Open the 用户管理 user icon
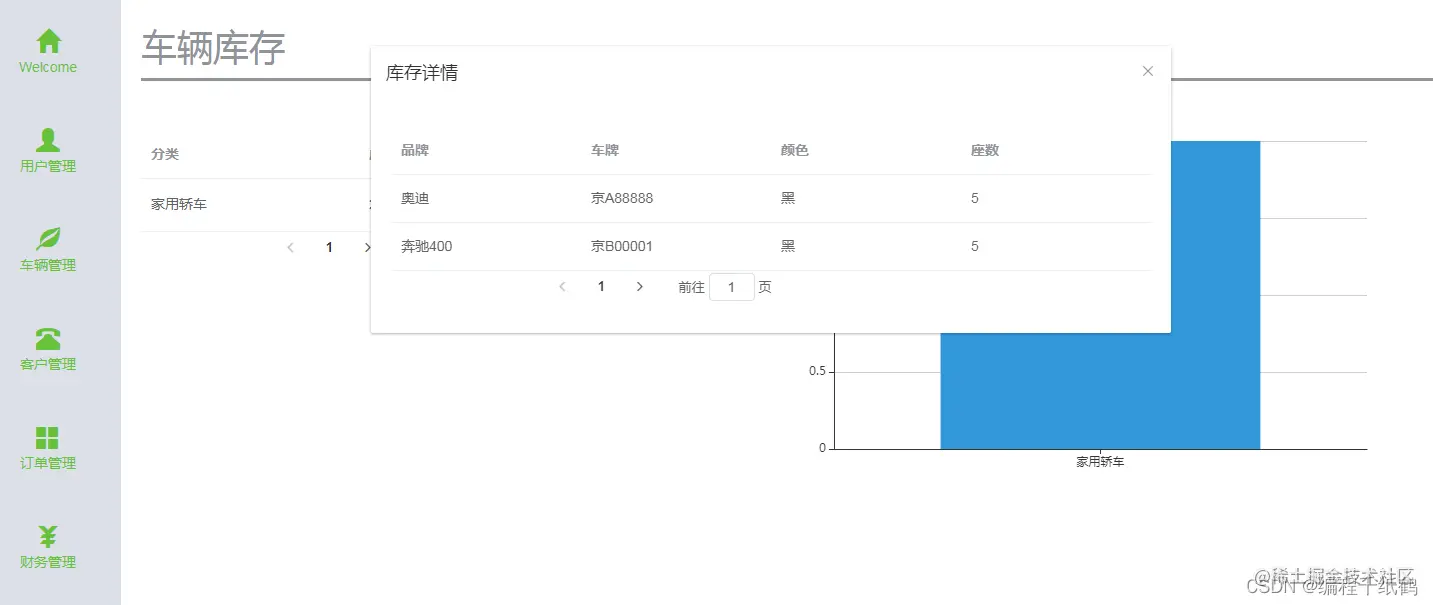This screenshot has height=605, width=1433. pos(48,140)
